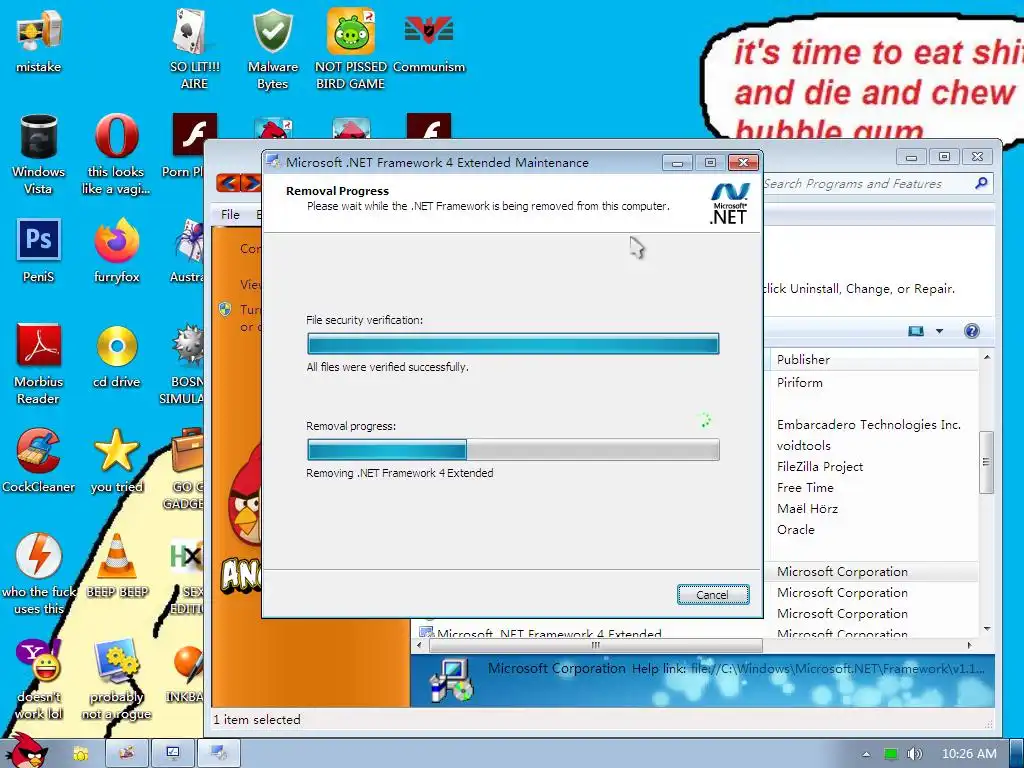This screenshot has height=768, width=1024.
Task: Open the 'probably not a rogue' icon
Action: click(x=116, y=679)
